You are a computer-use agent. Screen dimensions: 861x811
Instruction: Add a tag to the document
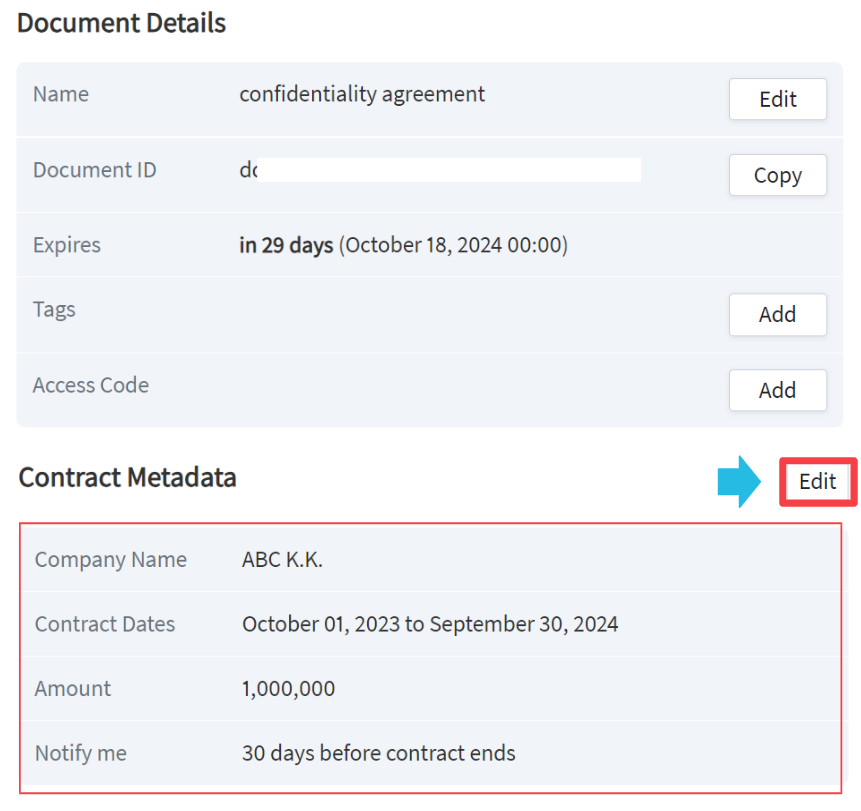(x=777, y=314)
